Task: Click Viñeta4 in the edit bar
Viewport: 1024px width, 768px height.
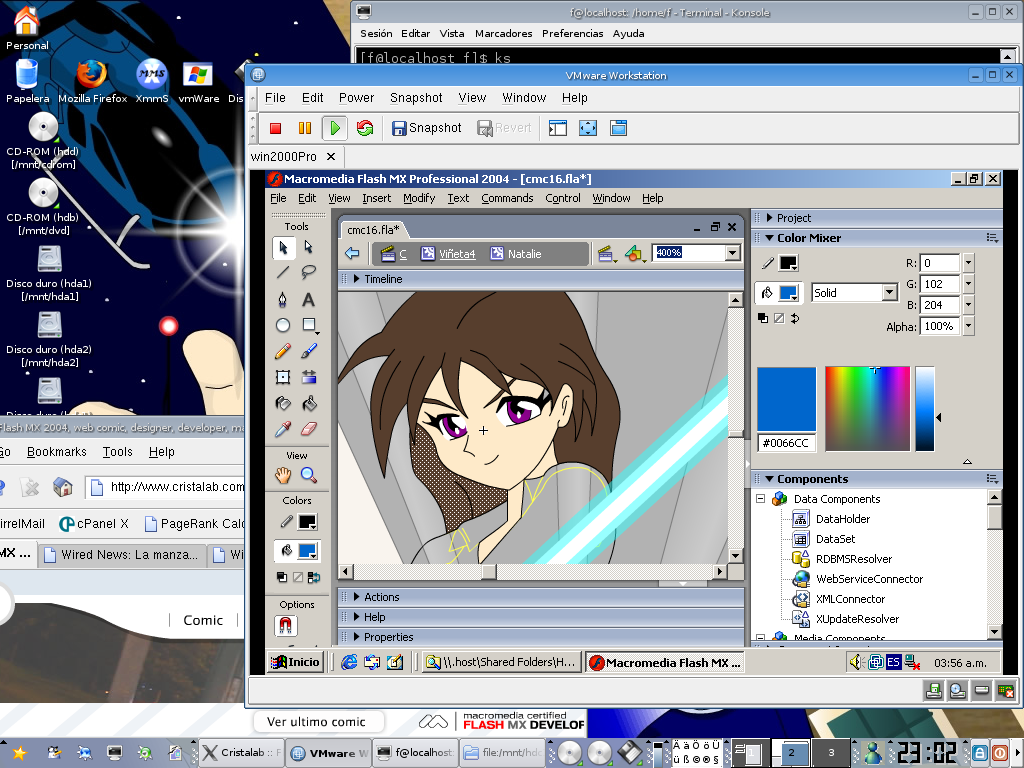Action: (x=456, y=254)
